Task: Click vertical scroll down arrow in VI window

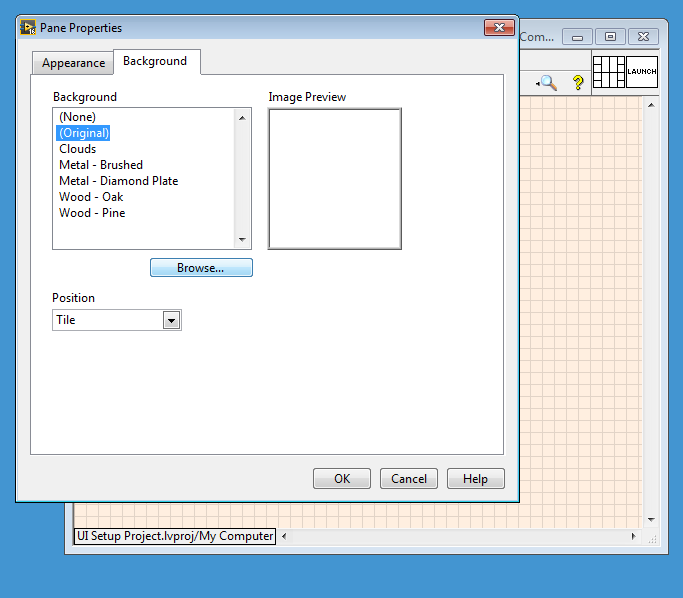Action: (x=651, y=519)
